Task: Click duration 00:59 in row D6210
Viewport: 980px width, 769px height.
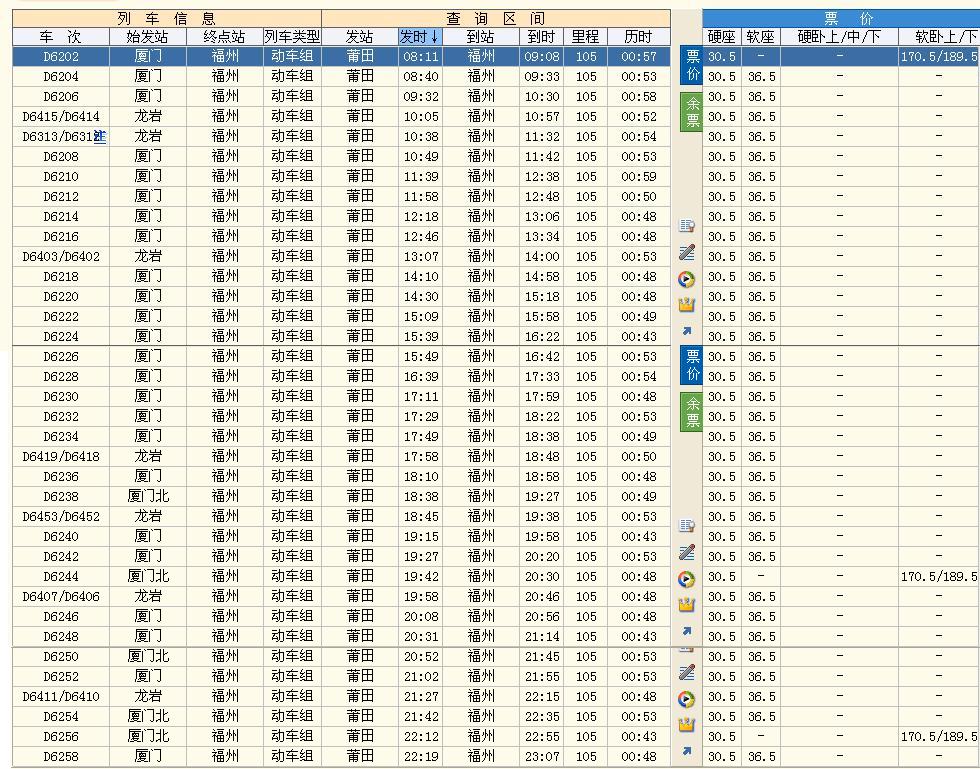Action: (x=639, y=177)
